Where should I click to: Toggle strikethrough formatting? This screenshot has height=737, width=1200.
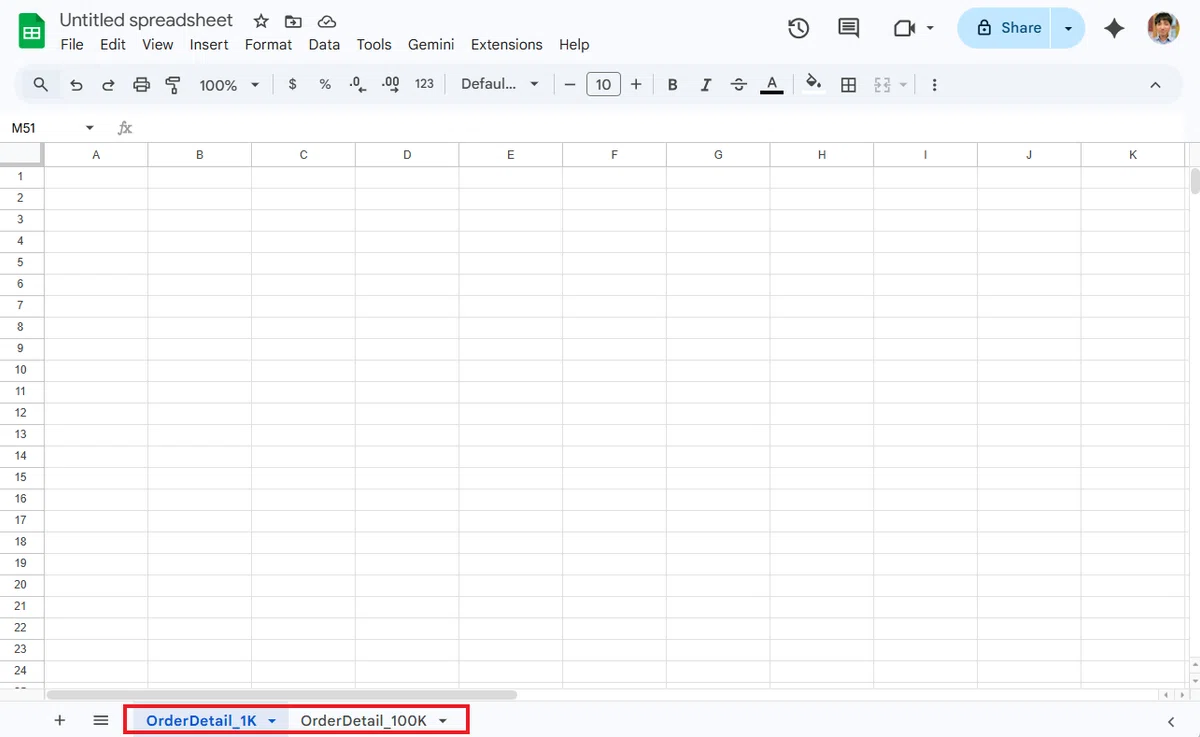739,85
